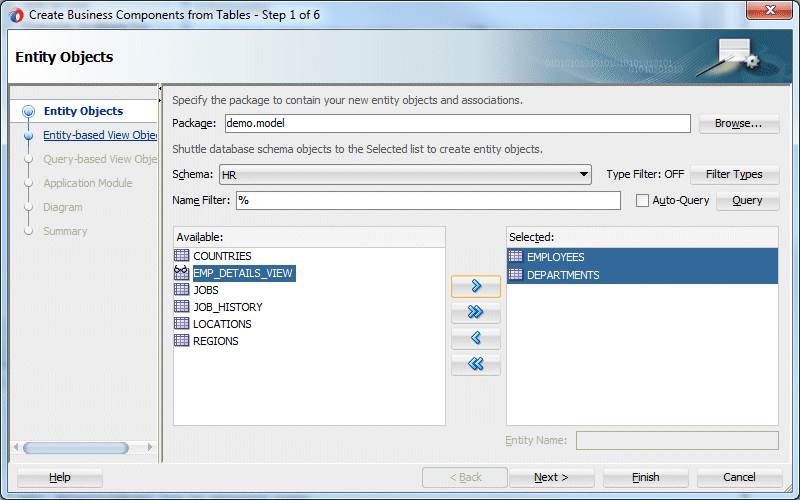This screenshot has height=500, width=800.
Task: Select Summary step
Action: pyautogui.click(x=65, y=231)
